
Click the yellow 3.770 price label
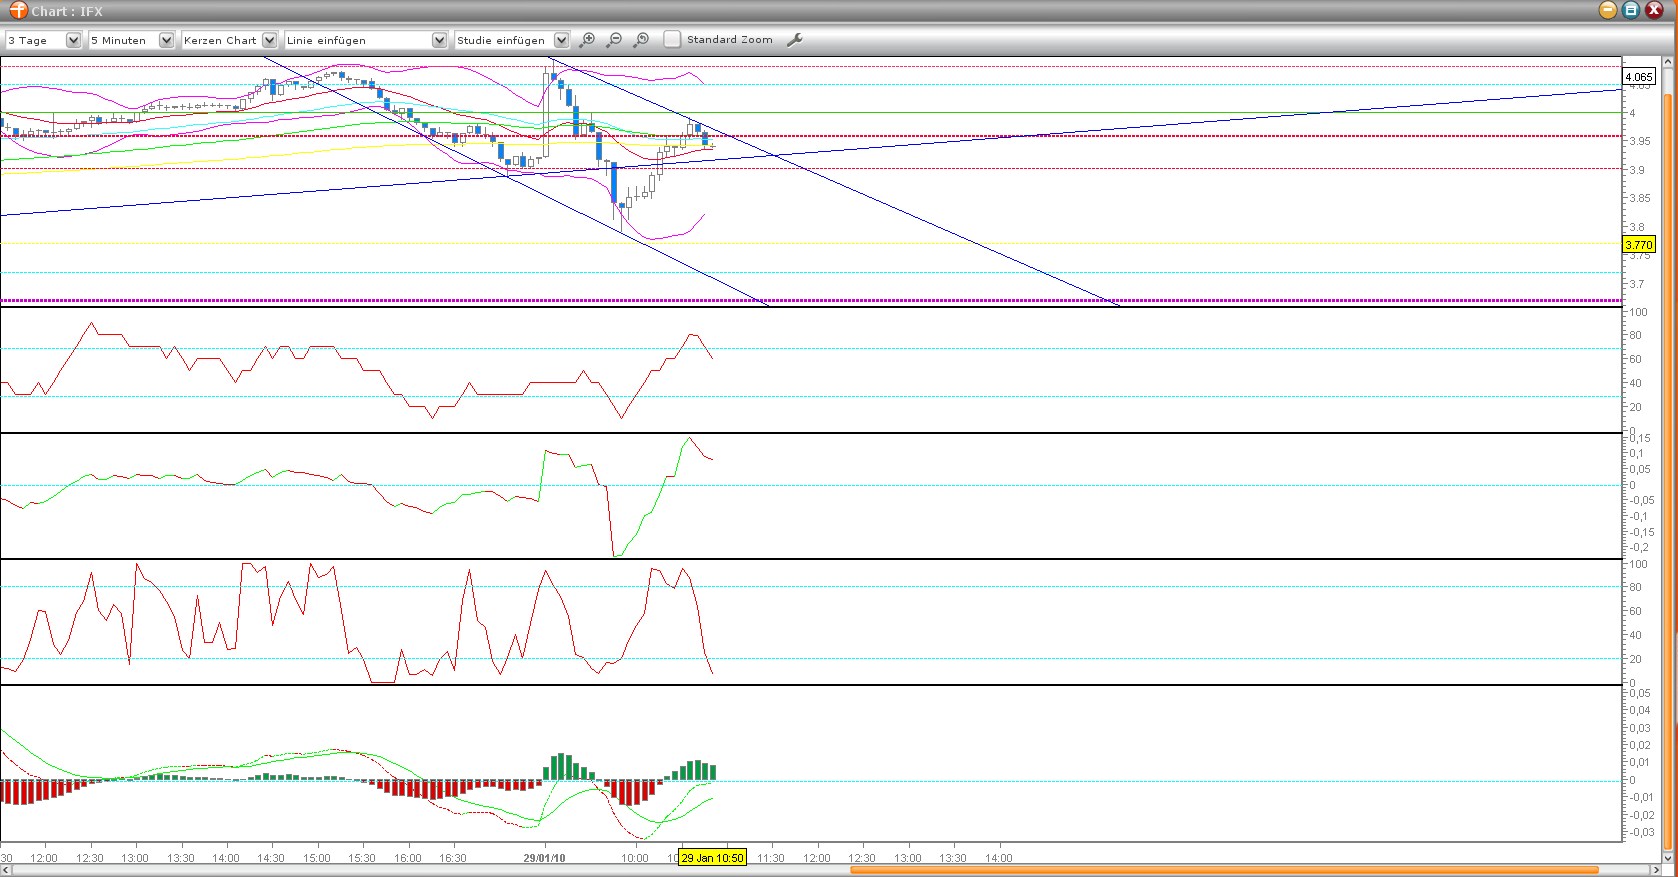coord(1639,244)
